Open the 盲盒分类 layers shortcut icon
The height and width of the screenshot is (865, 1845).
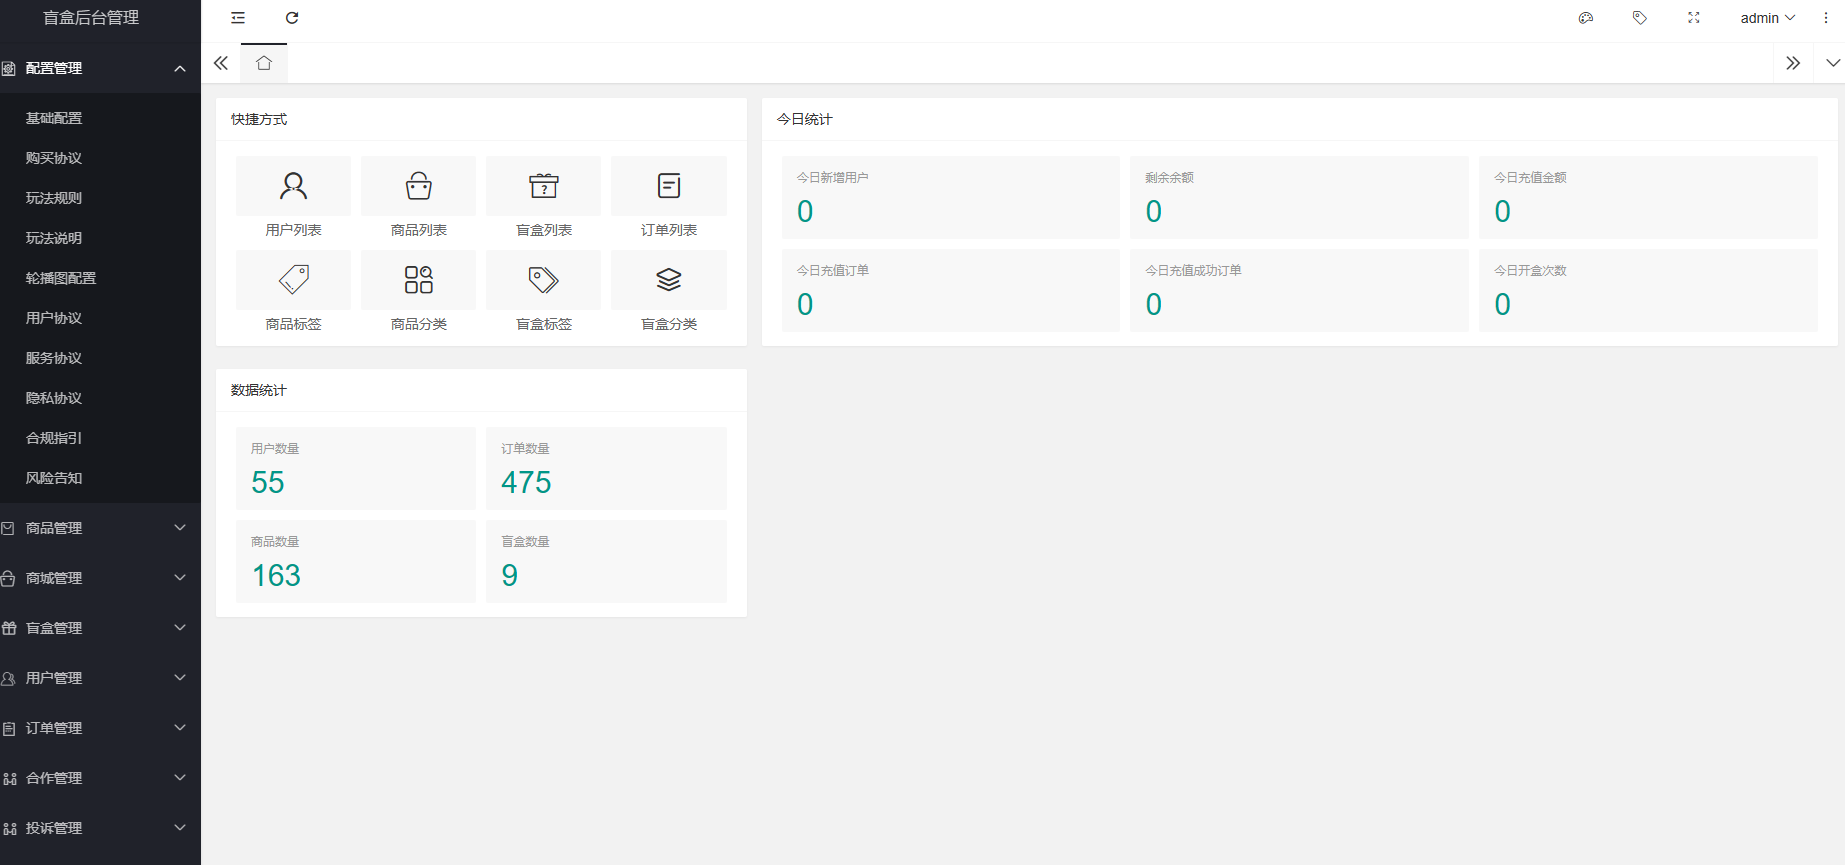pyautogui.click(x=668, y=280)
